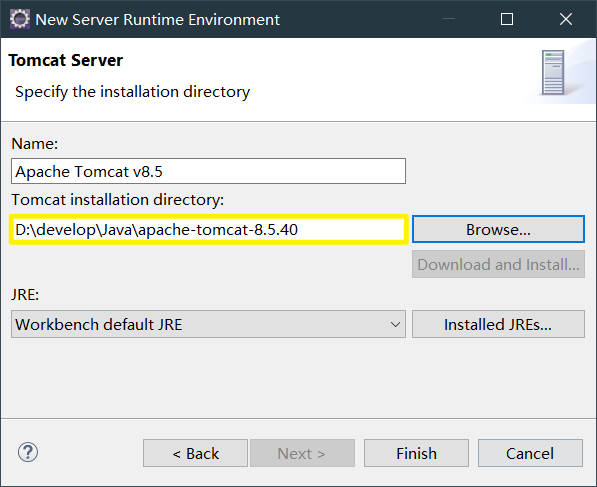The width and height of the screenshot is (597, 487).
Task: Click the greyed-out Next button
Action: coord(302,453)
